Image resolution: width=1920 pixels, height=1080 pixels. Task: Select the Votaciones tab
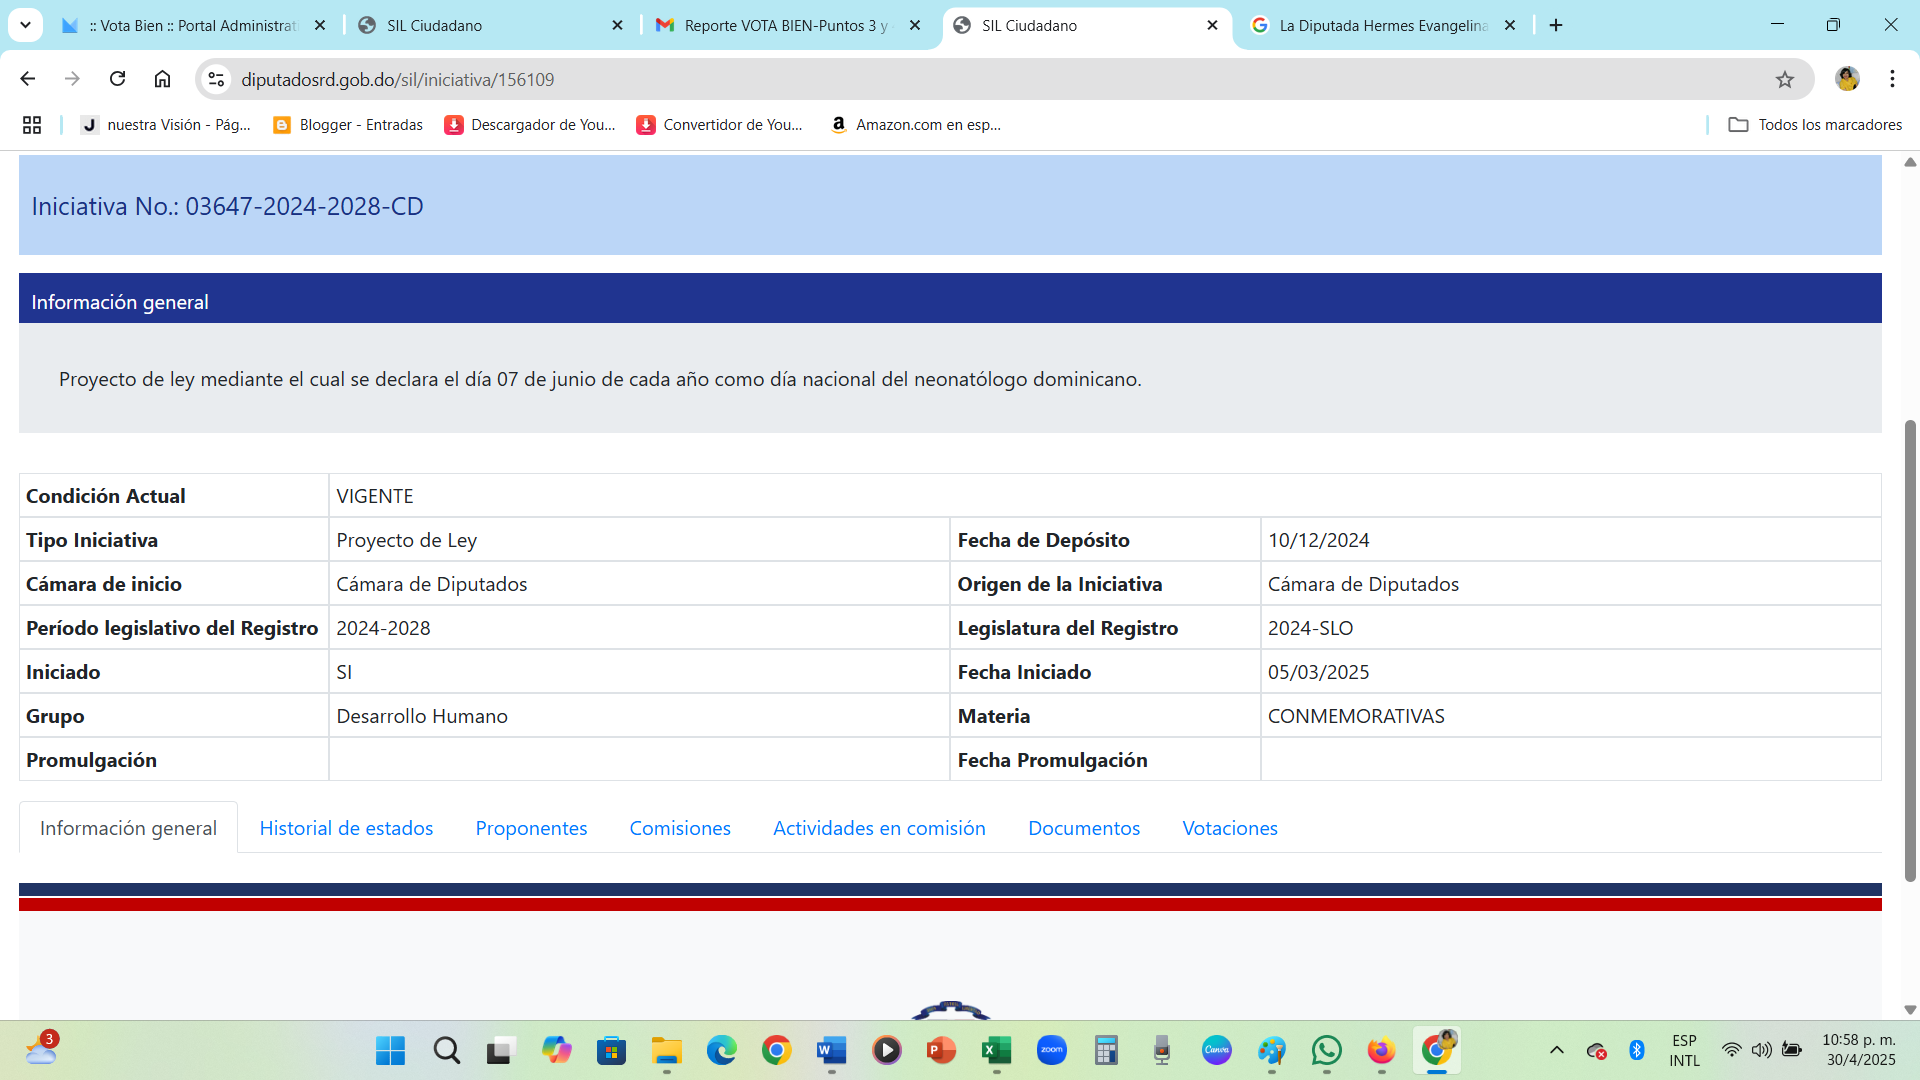(1230, 828)
